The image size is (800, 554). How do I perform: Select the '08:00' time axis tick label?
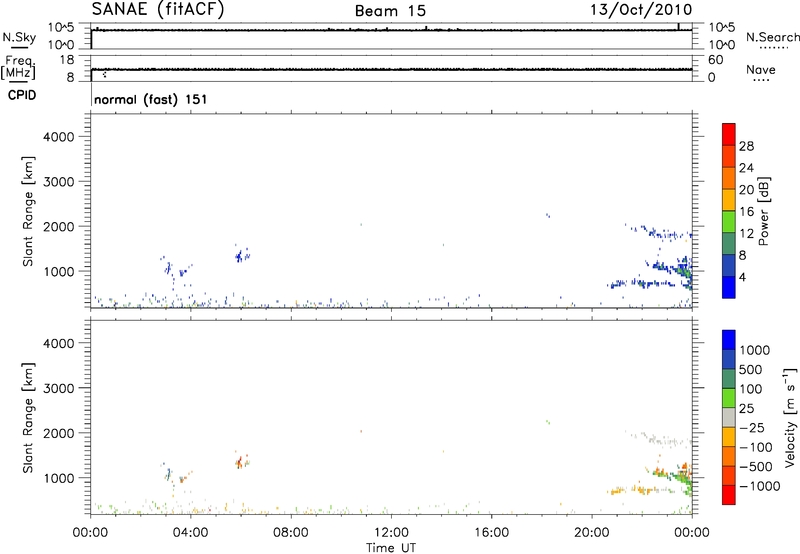[x=290, y=533]
